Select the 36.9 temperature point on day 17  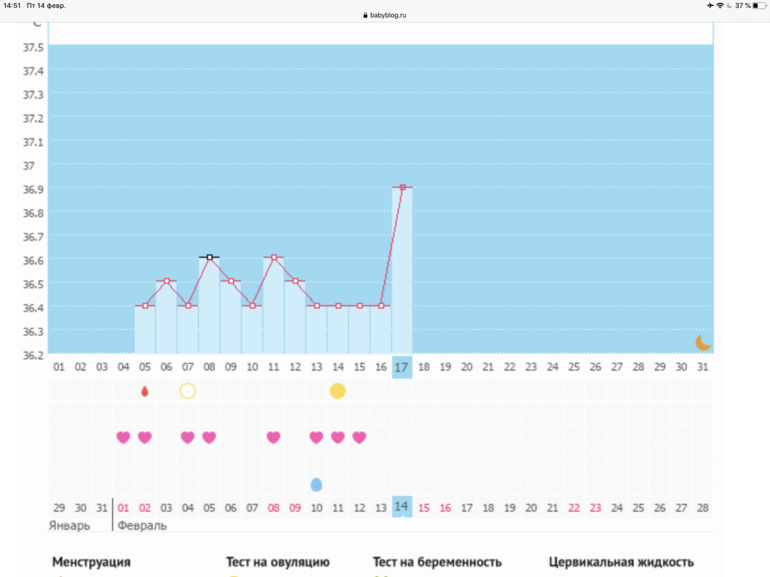pos(402,187)
